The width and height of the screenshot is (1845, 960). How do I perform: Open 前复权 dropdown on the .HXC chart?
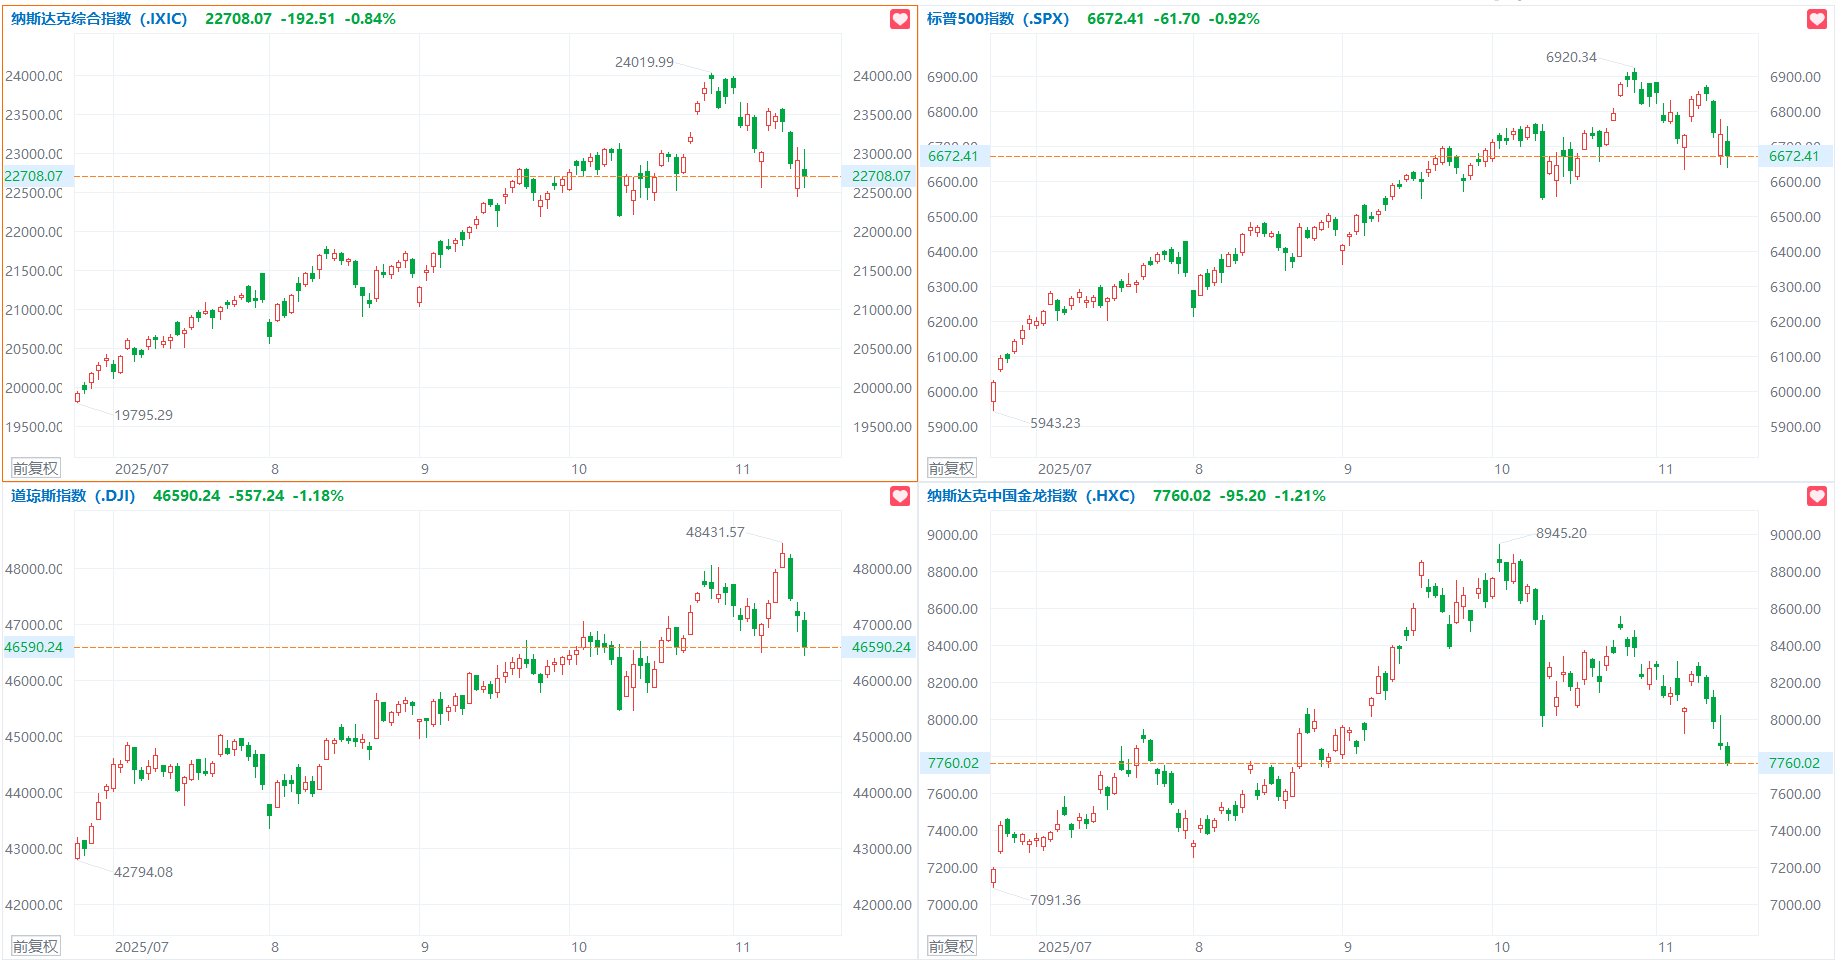(951, 946)
